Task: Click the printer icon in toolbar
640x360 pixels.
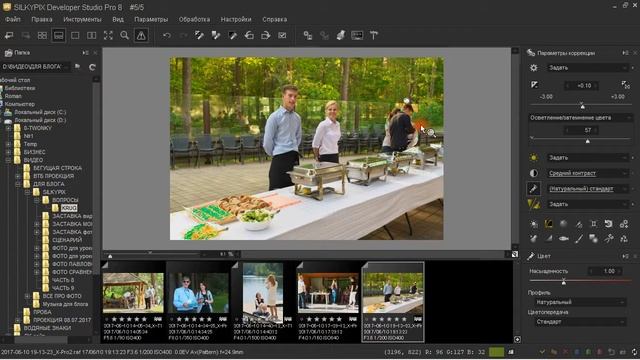Action: 340,36
